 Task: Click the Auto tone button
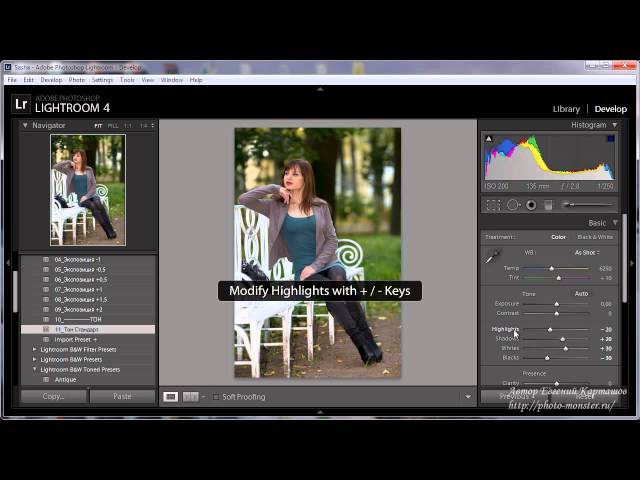[581, 294]
